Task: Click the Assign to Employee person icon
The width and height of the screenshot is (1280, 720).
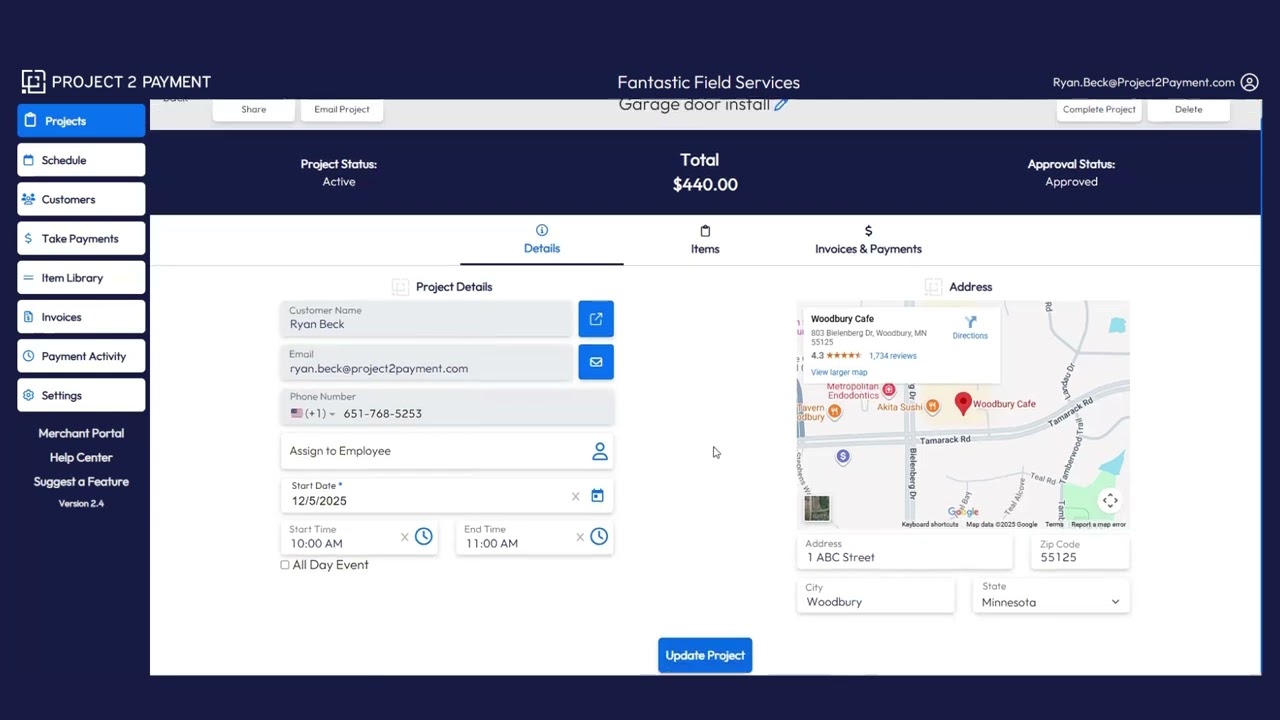Action: (600, 452)
